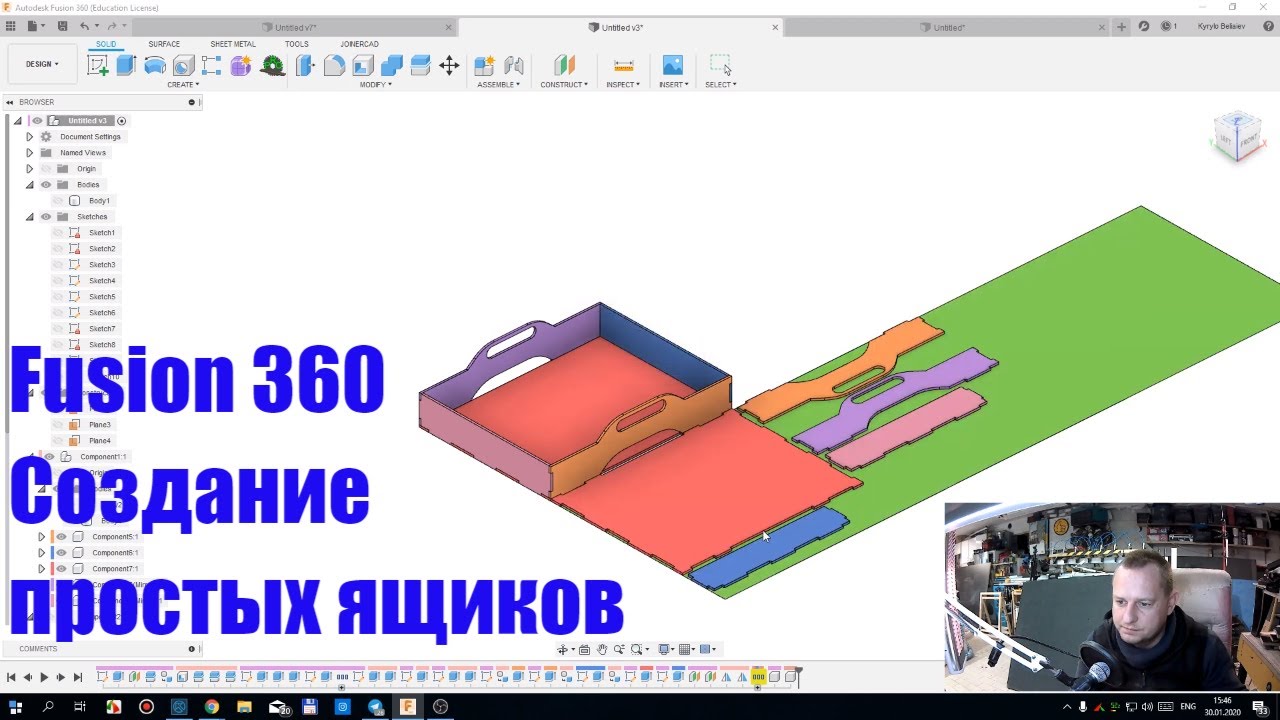Select the Measure tool
1280x720 pixels.
point(624,66)
